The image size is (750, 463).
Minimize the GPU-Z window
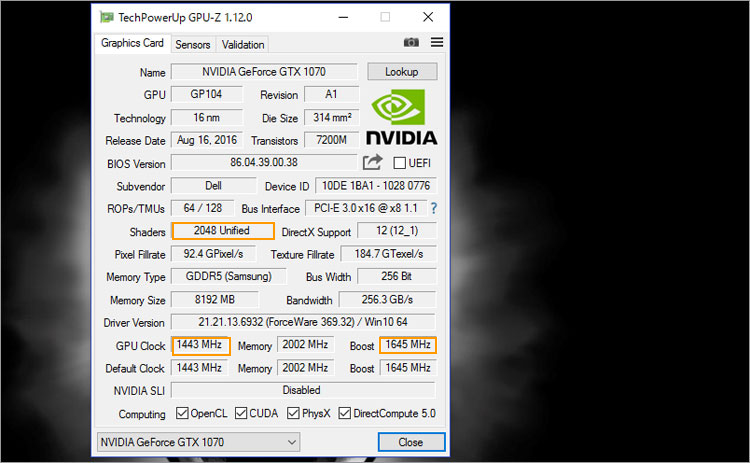(x=343, y=17)
